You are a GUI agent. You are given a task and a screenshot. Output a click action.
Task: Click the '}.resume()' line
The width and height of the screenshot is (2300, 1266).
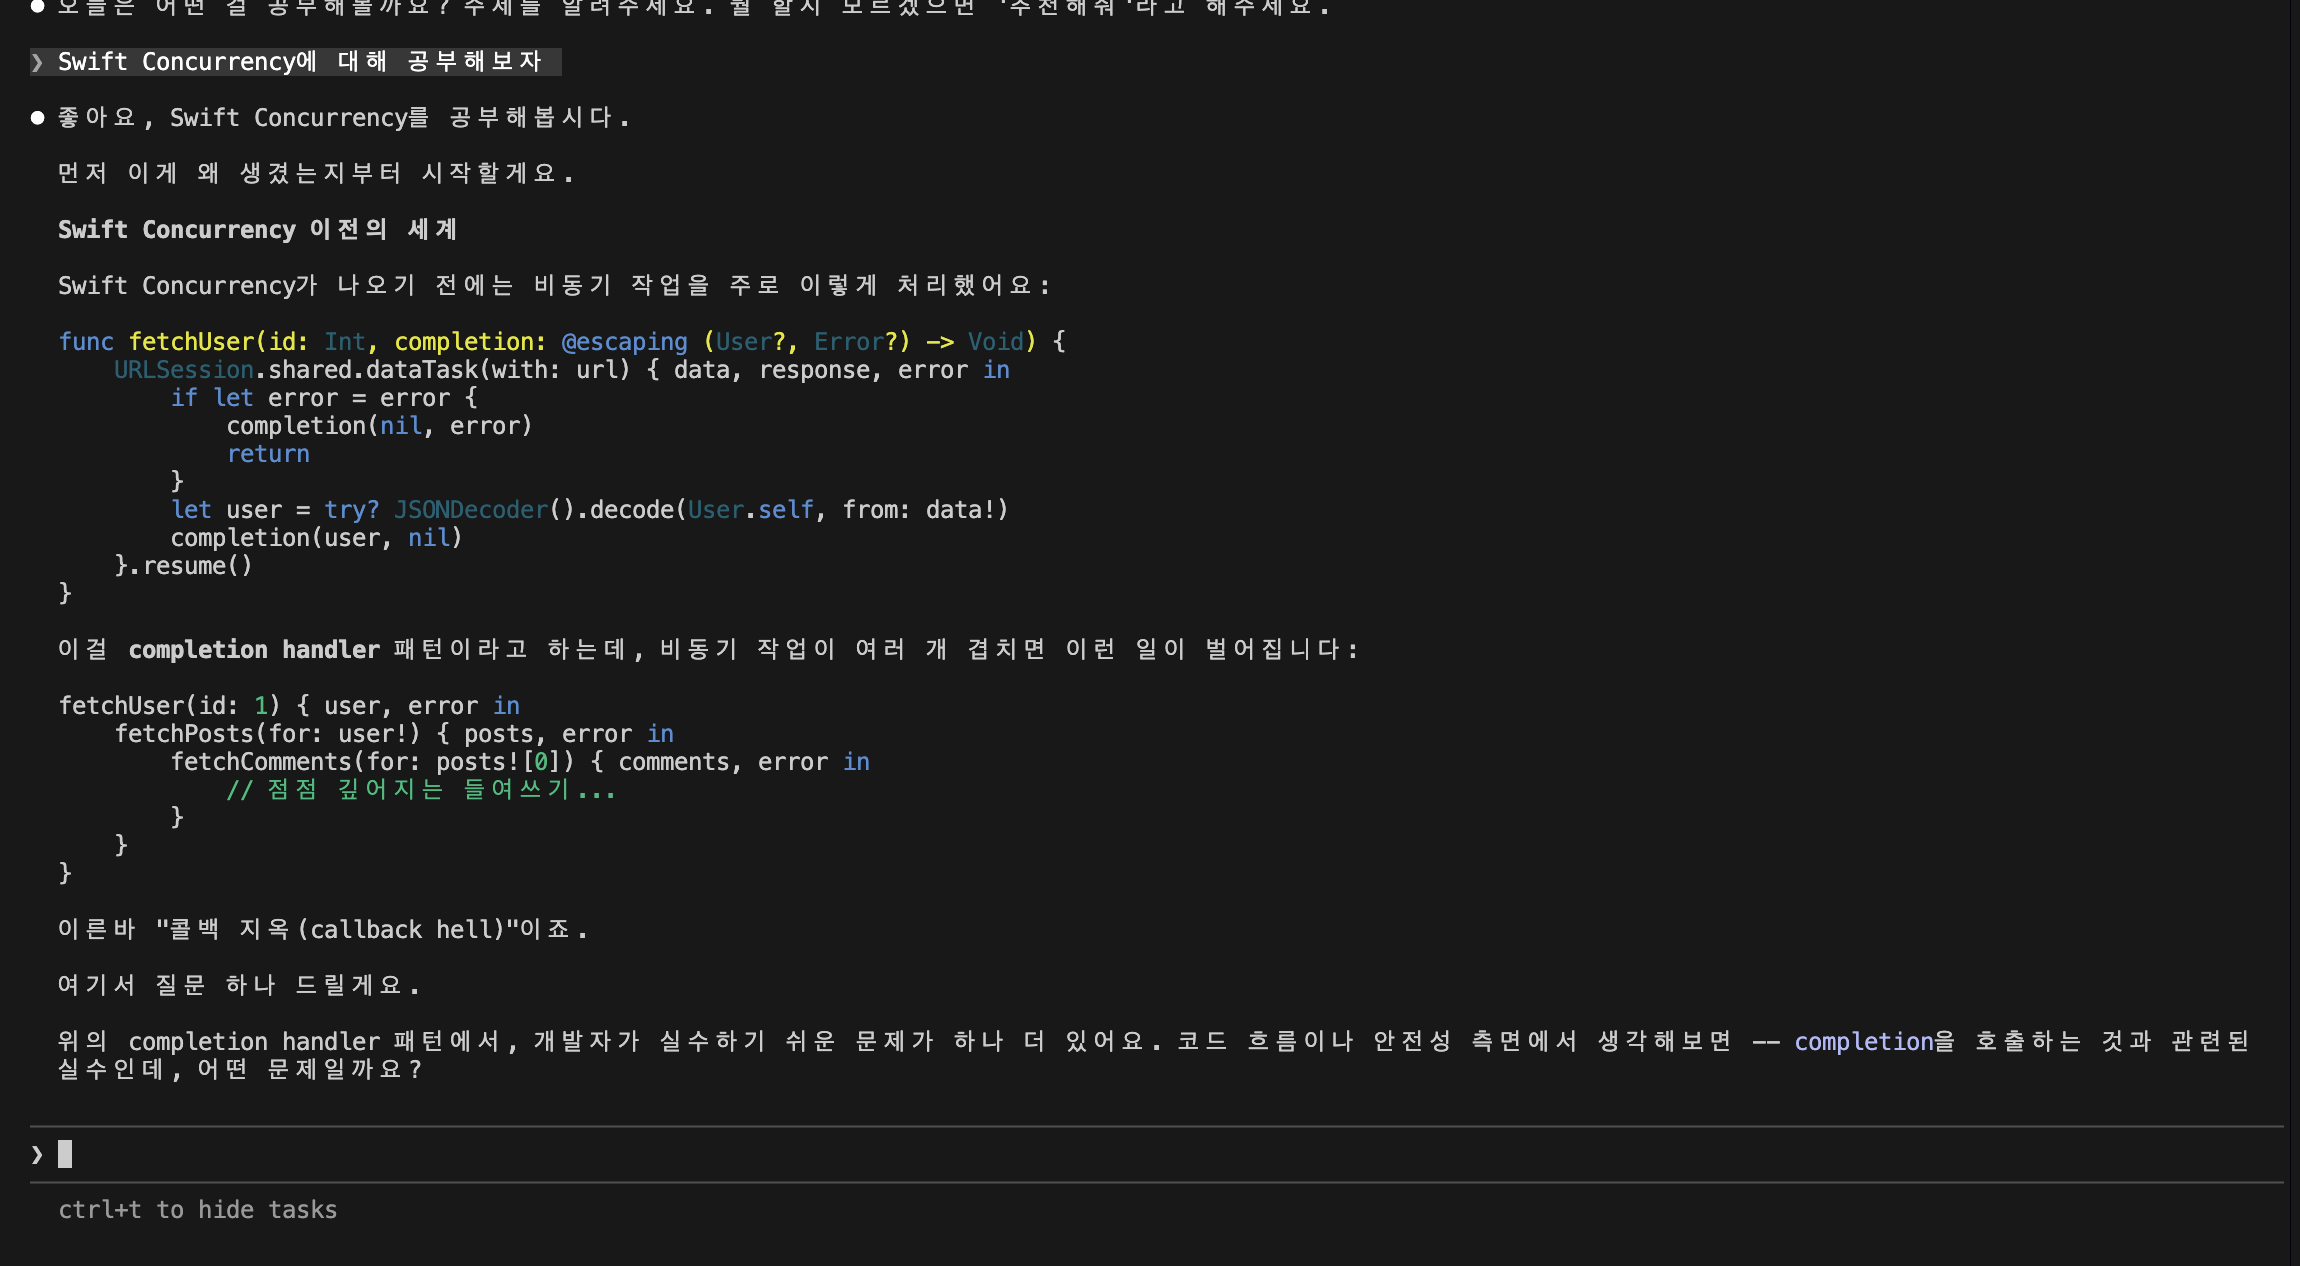point(184,566)
